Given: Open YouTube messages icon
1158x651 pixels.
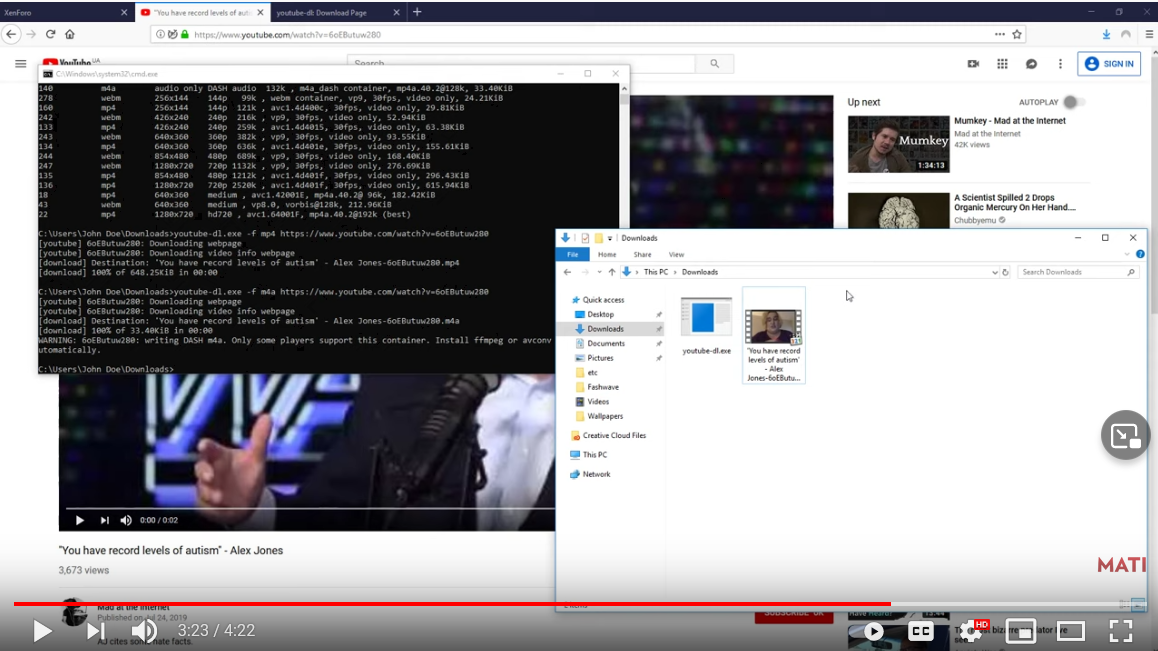Looking at the screenshot, I should click(x=1031, y=64).
